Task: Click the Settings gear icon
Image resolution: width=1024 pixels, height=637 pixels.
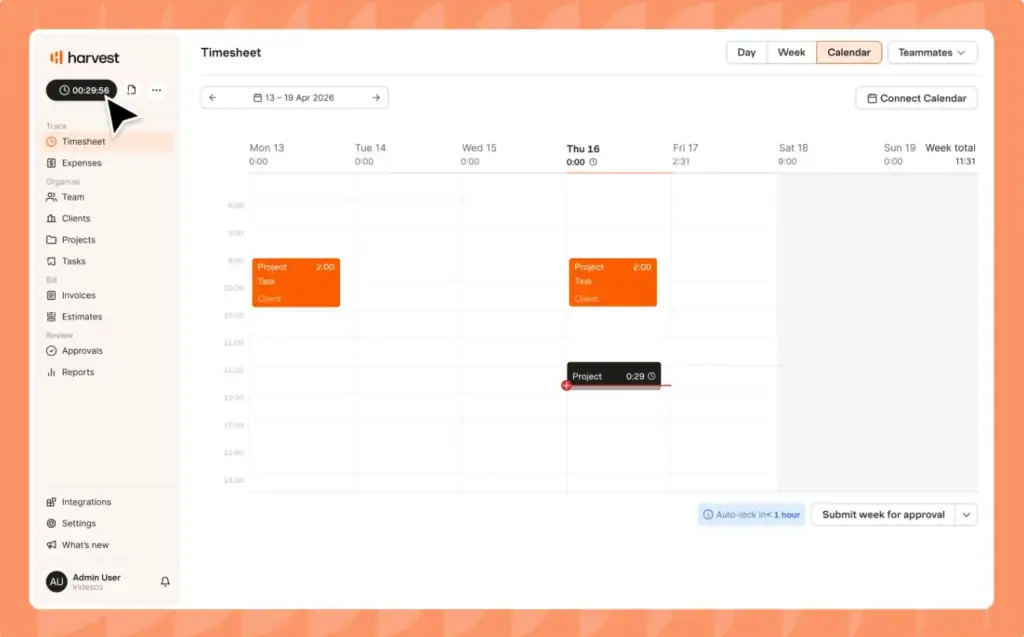Action: coord(52,523)
